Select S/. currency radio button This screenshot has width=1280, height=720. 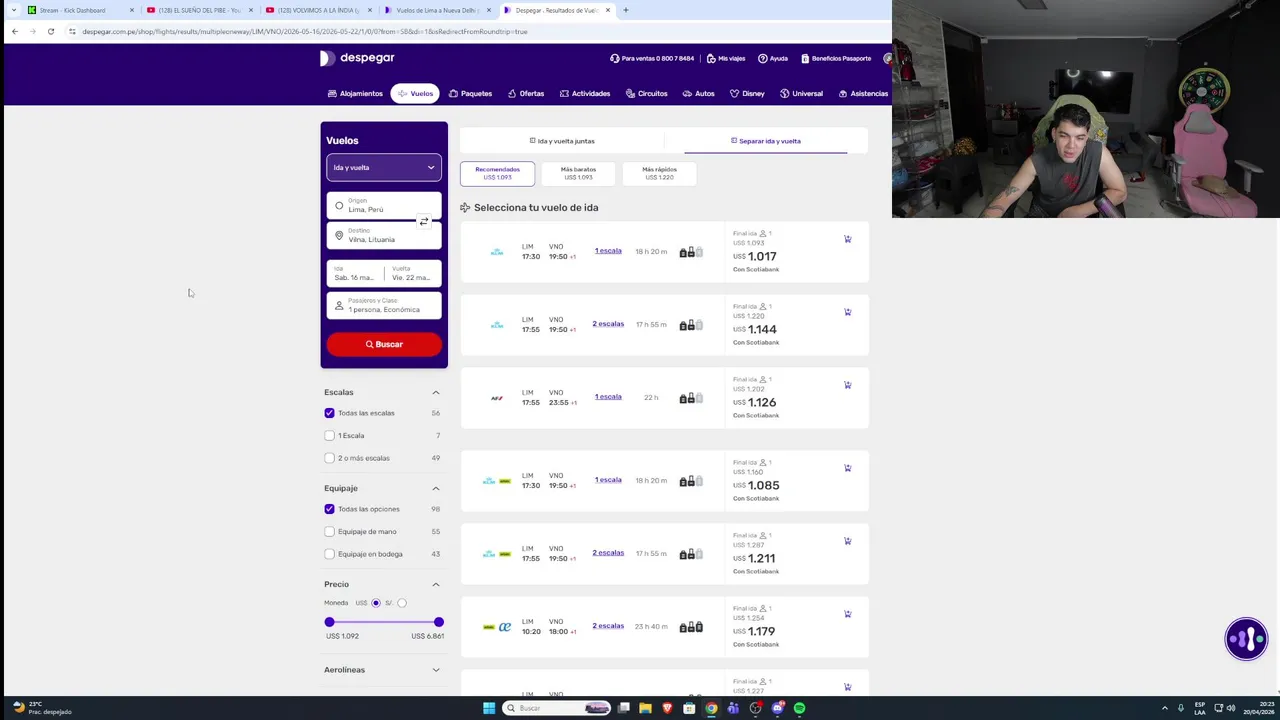coord(402,603)
